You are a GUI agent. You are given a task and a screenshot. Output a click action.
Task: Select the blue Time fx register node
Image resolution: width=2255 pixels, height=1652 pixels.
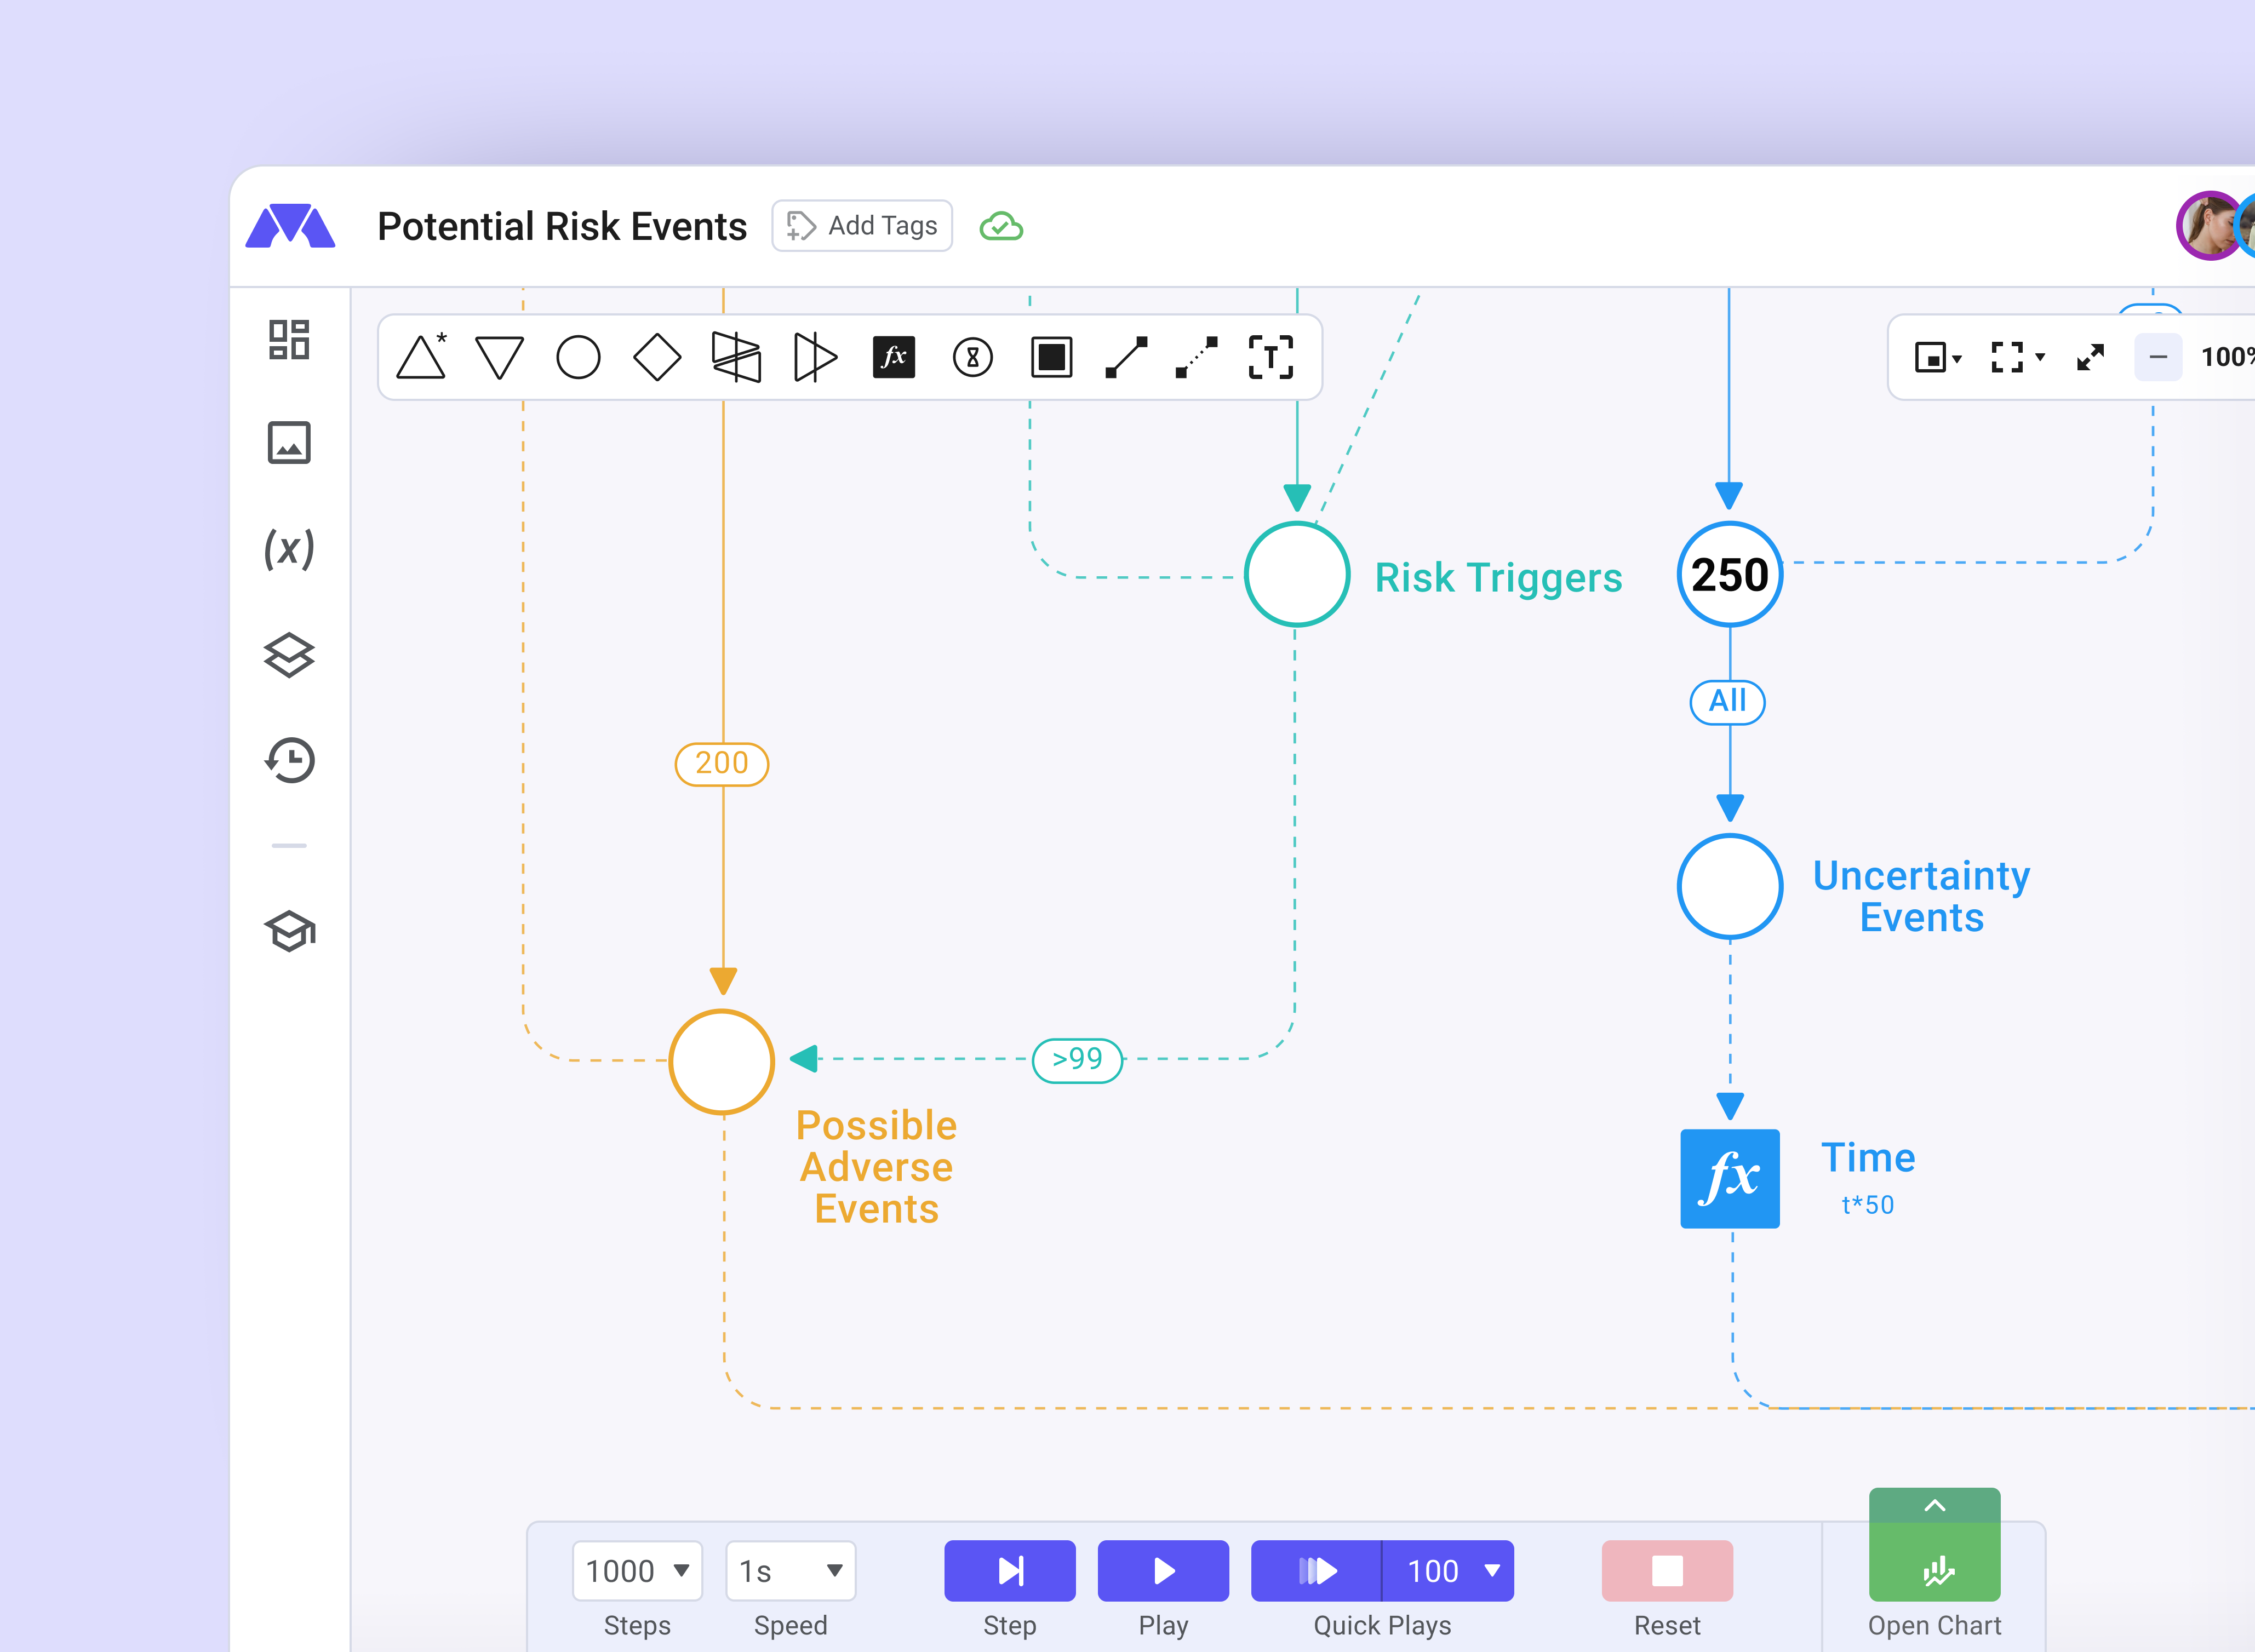click(x=1730, y=1178)
